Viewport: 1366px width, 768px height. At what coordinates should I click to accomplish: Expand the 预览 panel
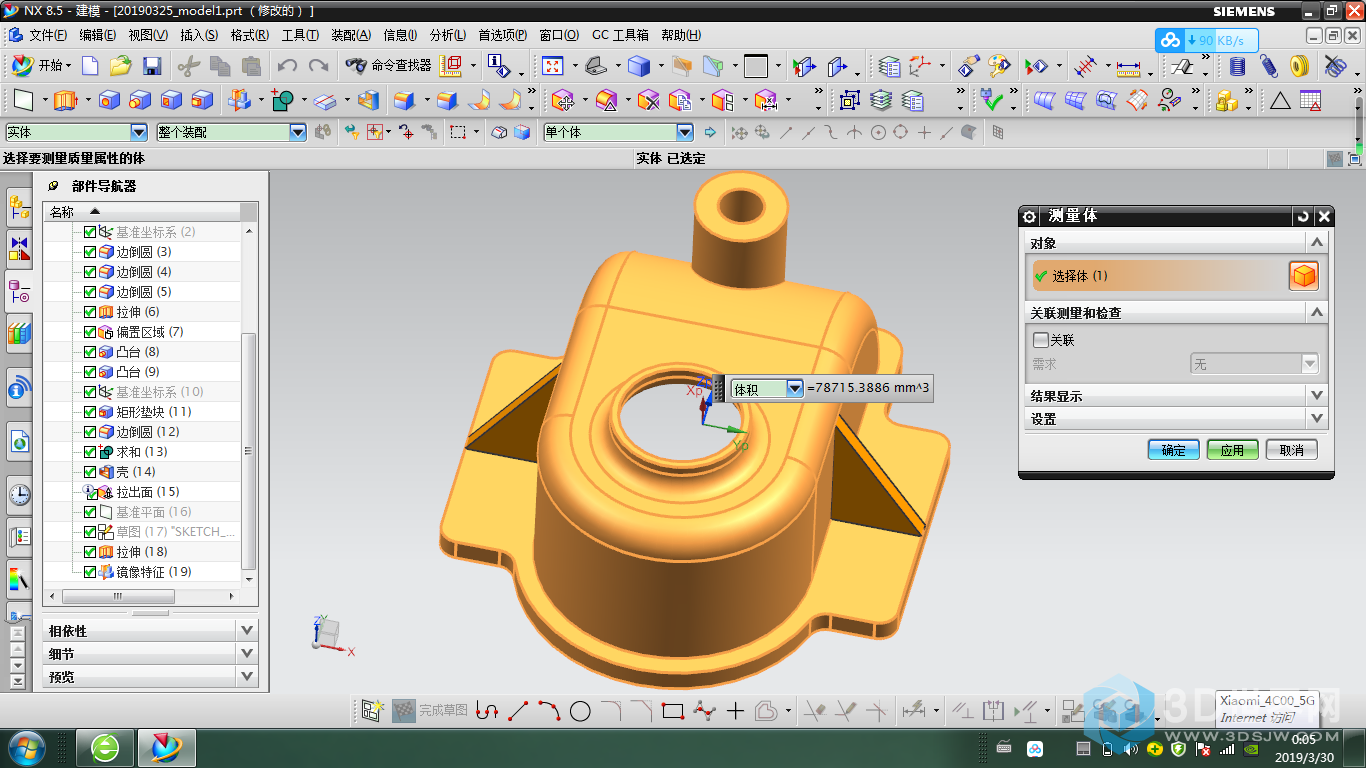[248, 677]
